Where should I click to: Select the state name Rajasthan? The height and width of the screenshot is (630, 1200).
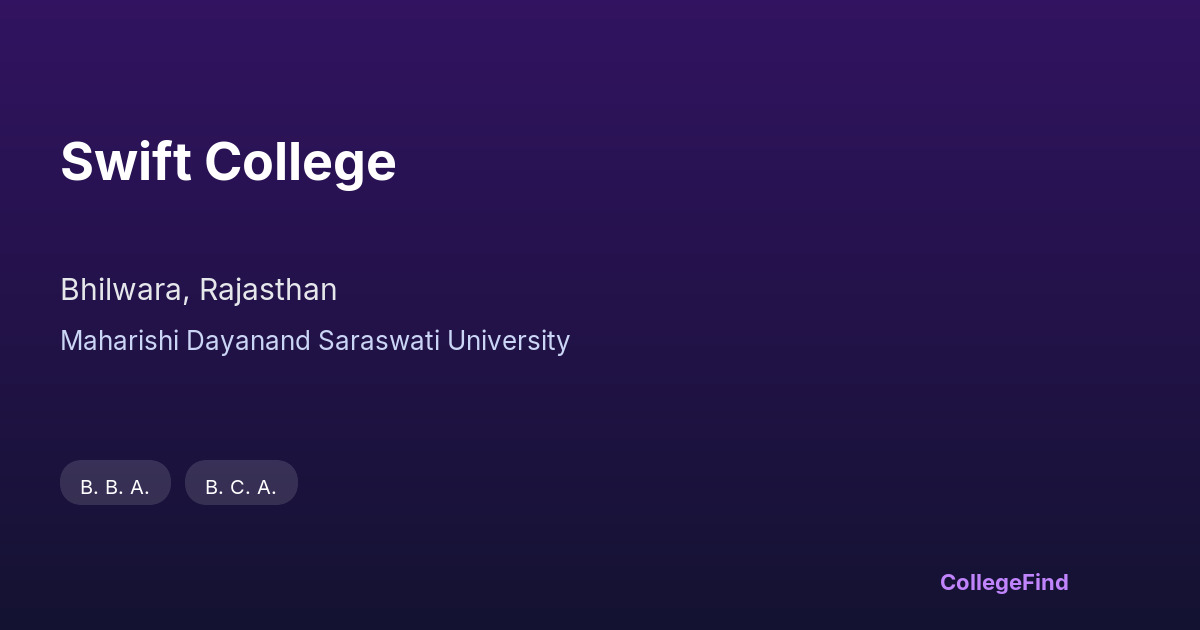click(268, 290)
